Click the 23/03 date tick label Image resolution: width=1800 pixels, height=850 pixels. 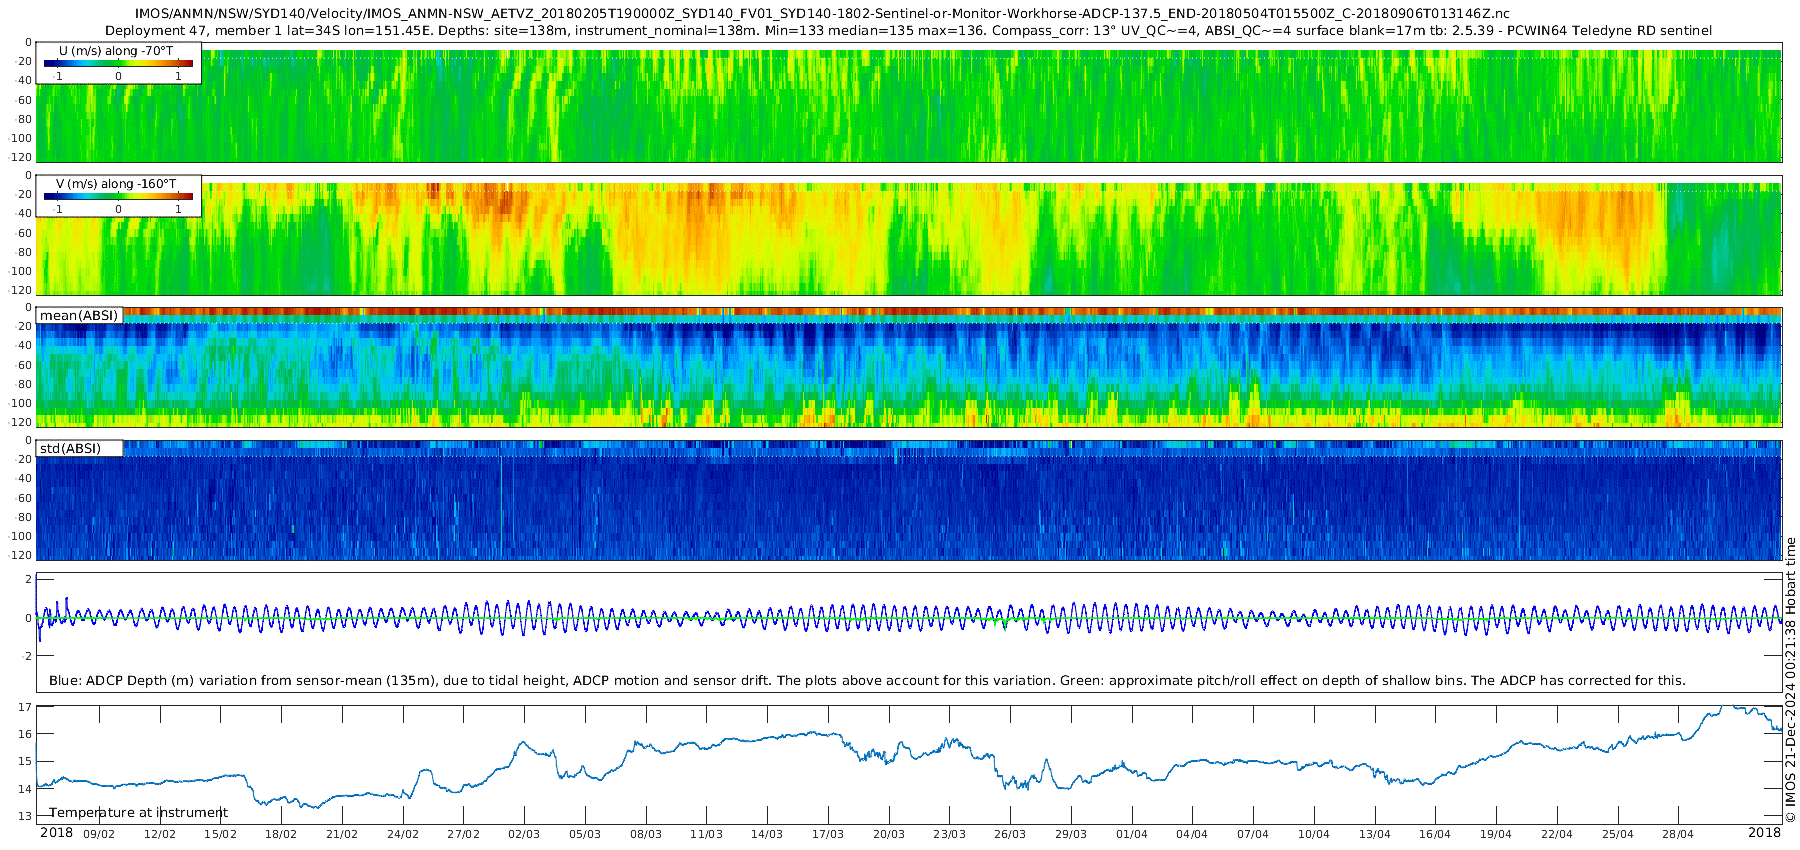point(949,834)
